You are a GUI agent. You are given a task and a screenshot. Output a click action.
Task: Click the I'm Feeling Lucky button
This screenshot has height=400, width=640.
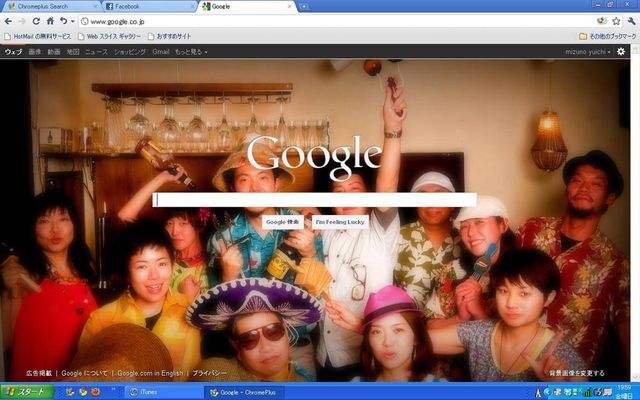pos(340,222)
